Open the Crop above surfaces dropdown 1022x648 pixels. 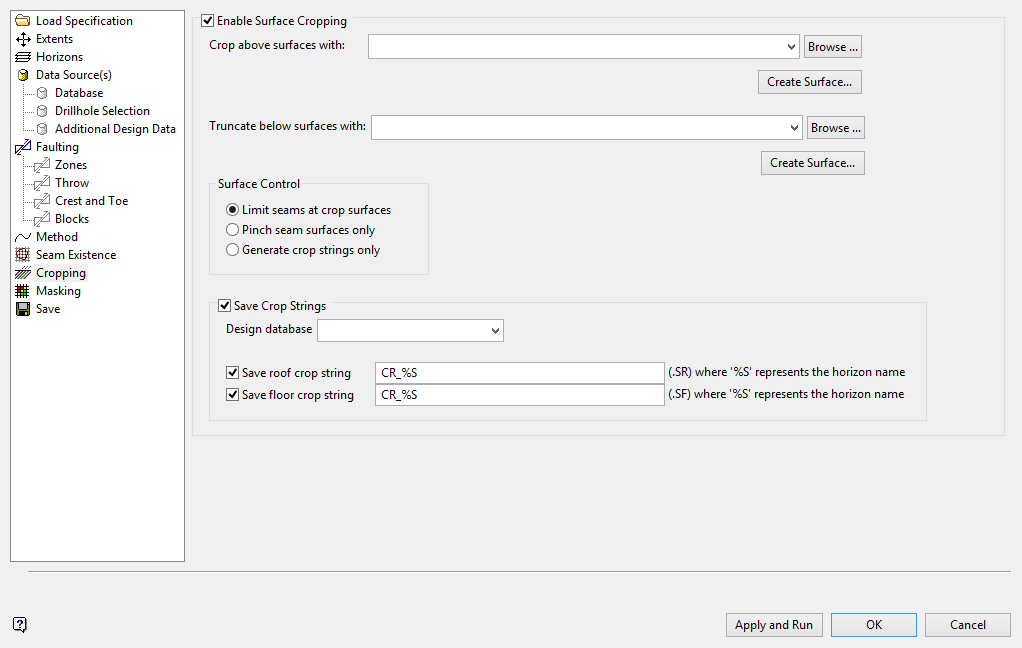coord(790,47)
